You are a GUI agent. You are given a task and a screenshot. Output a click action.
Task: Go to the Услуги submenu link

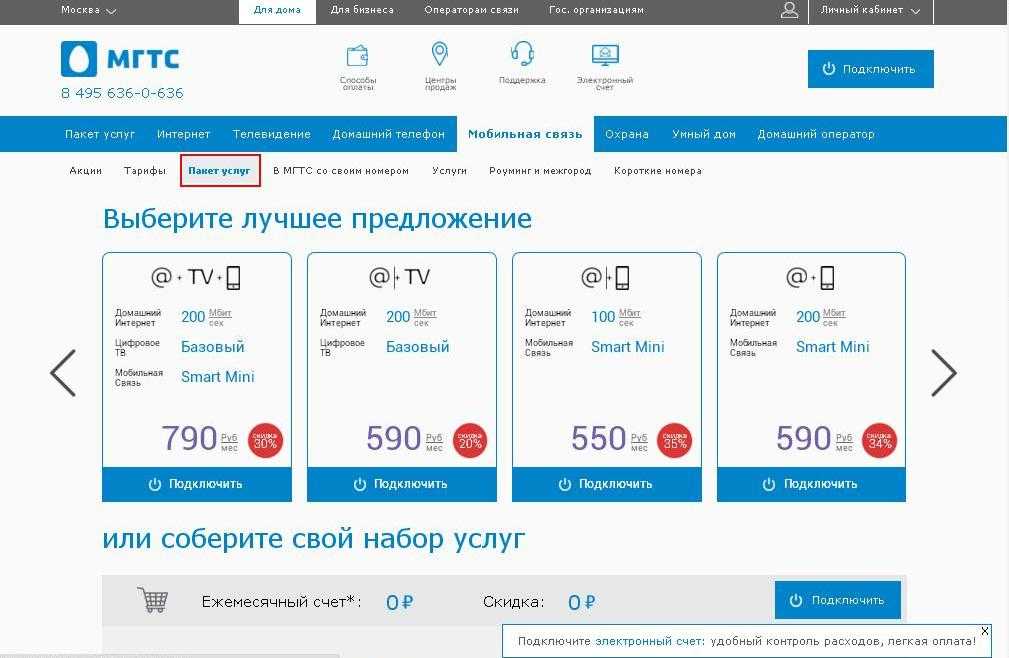[x=449, y=171]
